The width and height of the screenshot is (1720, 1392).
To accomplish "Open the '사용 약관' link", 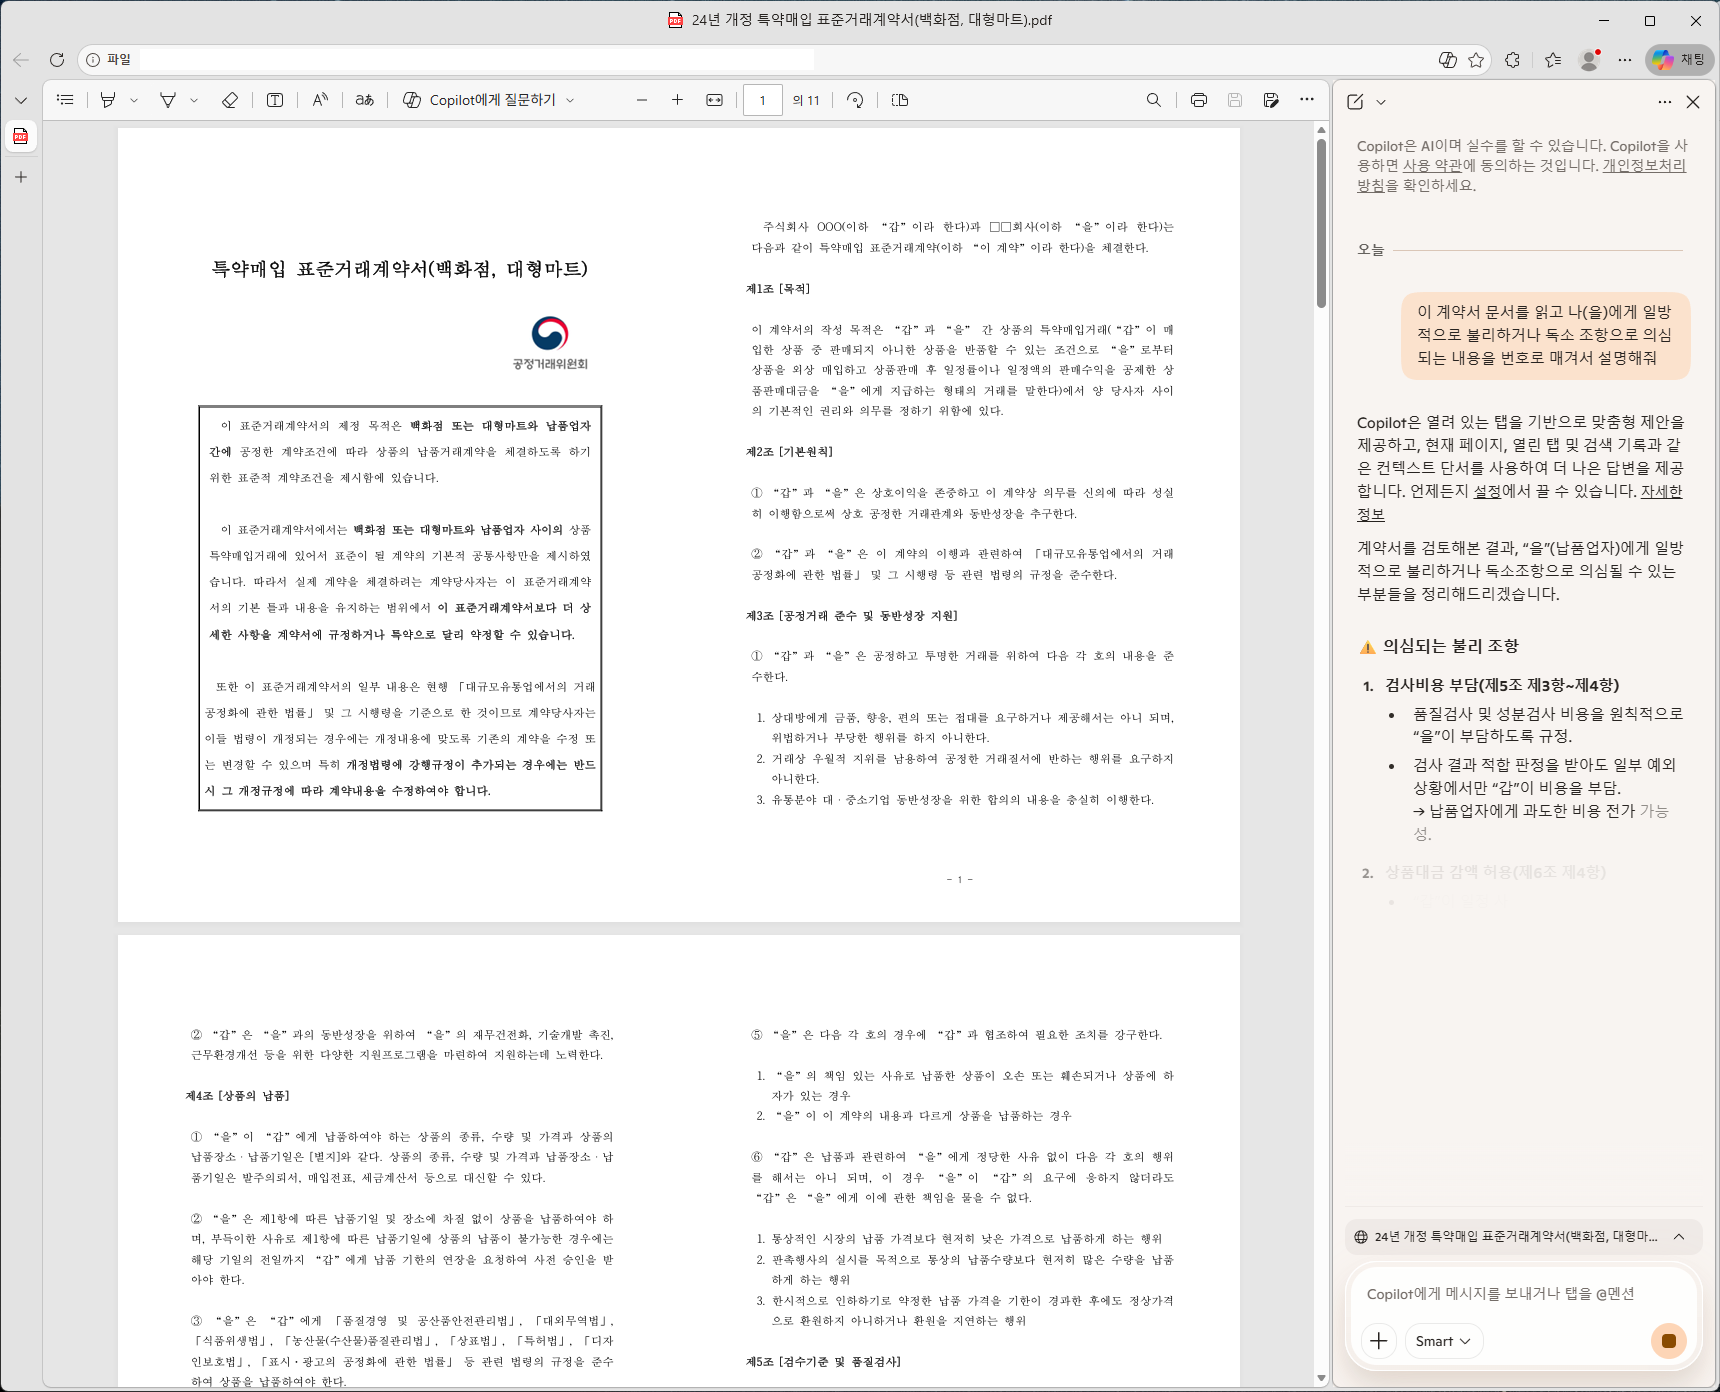I will coord(1432,165).
